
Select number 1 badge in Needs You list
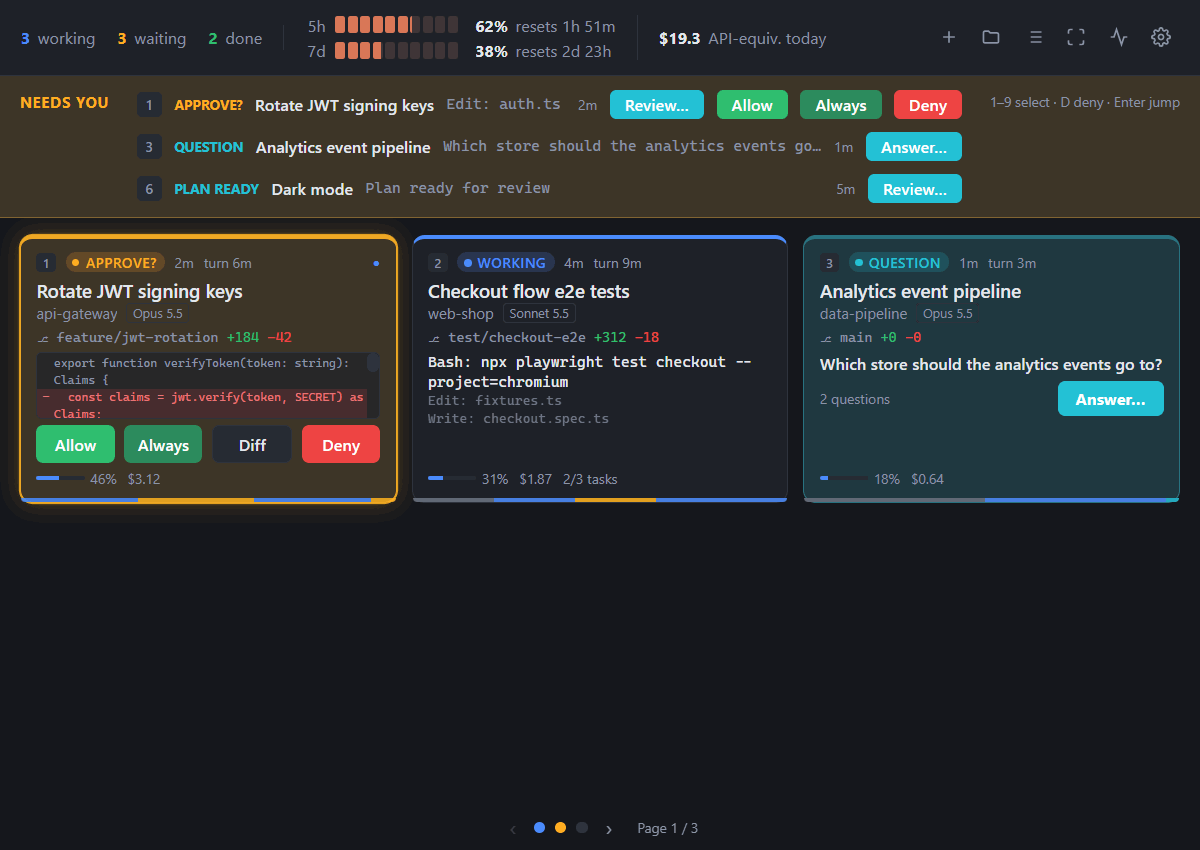click(149, 105)
